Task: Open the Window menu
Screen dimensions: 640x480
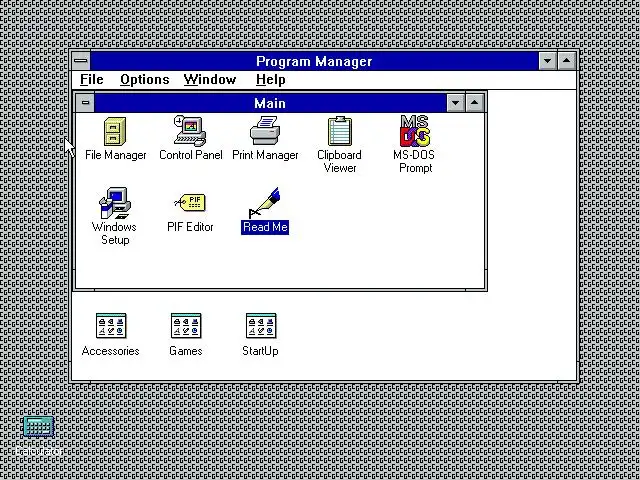Action: [210, 80]
